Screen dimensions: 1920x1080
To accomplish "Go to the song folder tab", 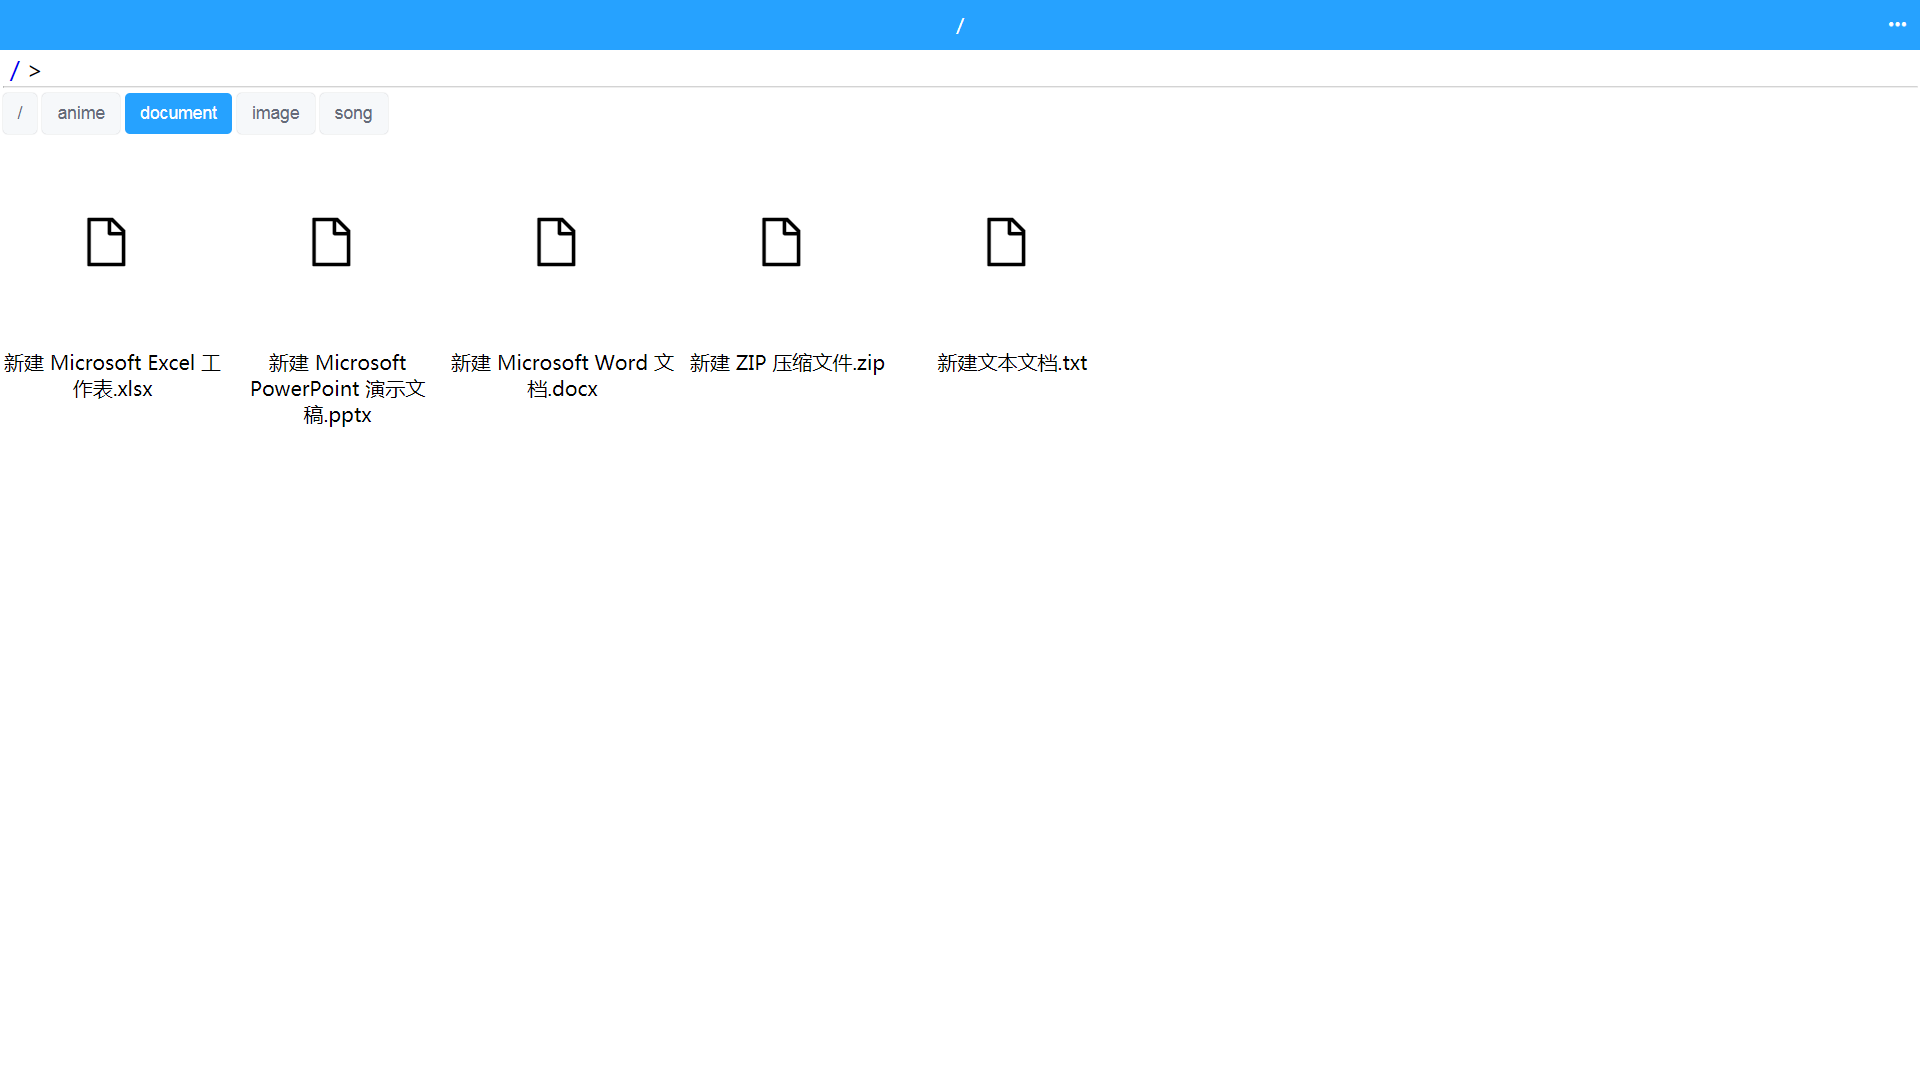I will click(x=353, y=113).
